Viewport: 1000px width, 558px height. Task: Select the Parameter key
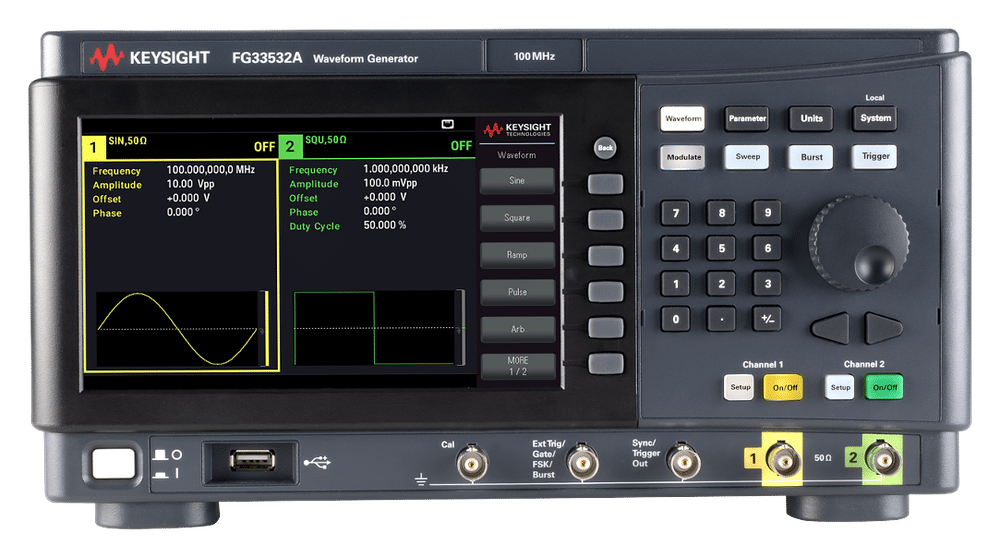(x=747, y=119)
